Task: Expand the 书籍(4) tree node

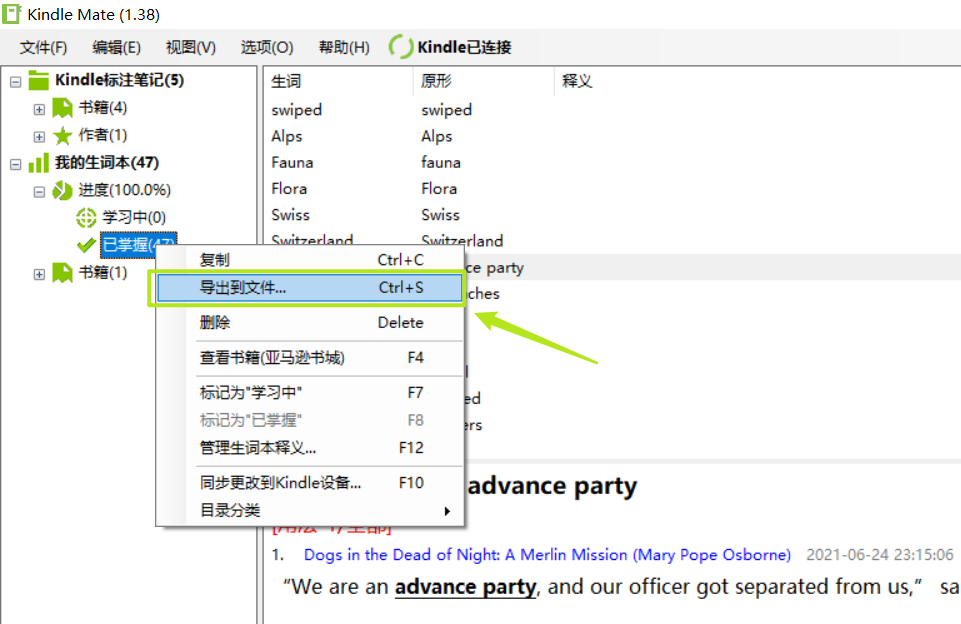Action: click(39, 109)
